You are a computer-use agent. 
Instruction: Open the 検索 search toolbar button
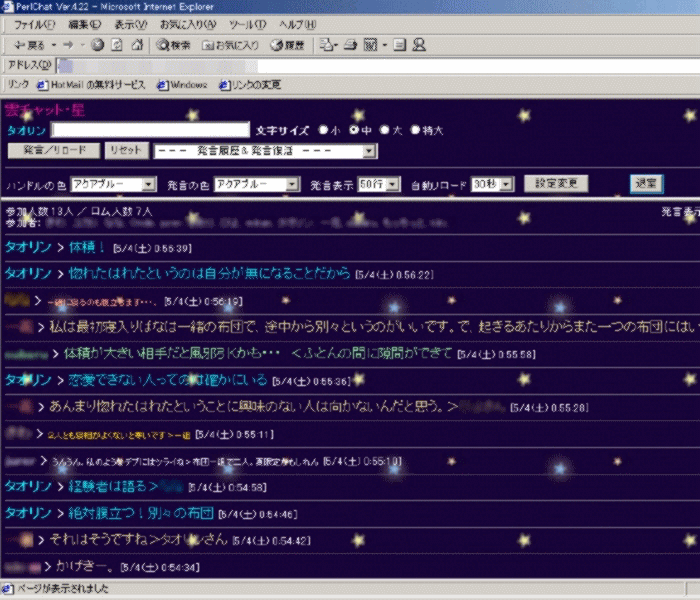click(x=174, y=45)
